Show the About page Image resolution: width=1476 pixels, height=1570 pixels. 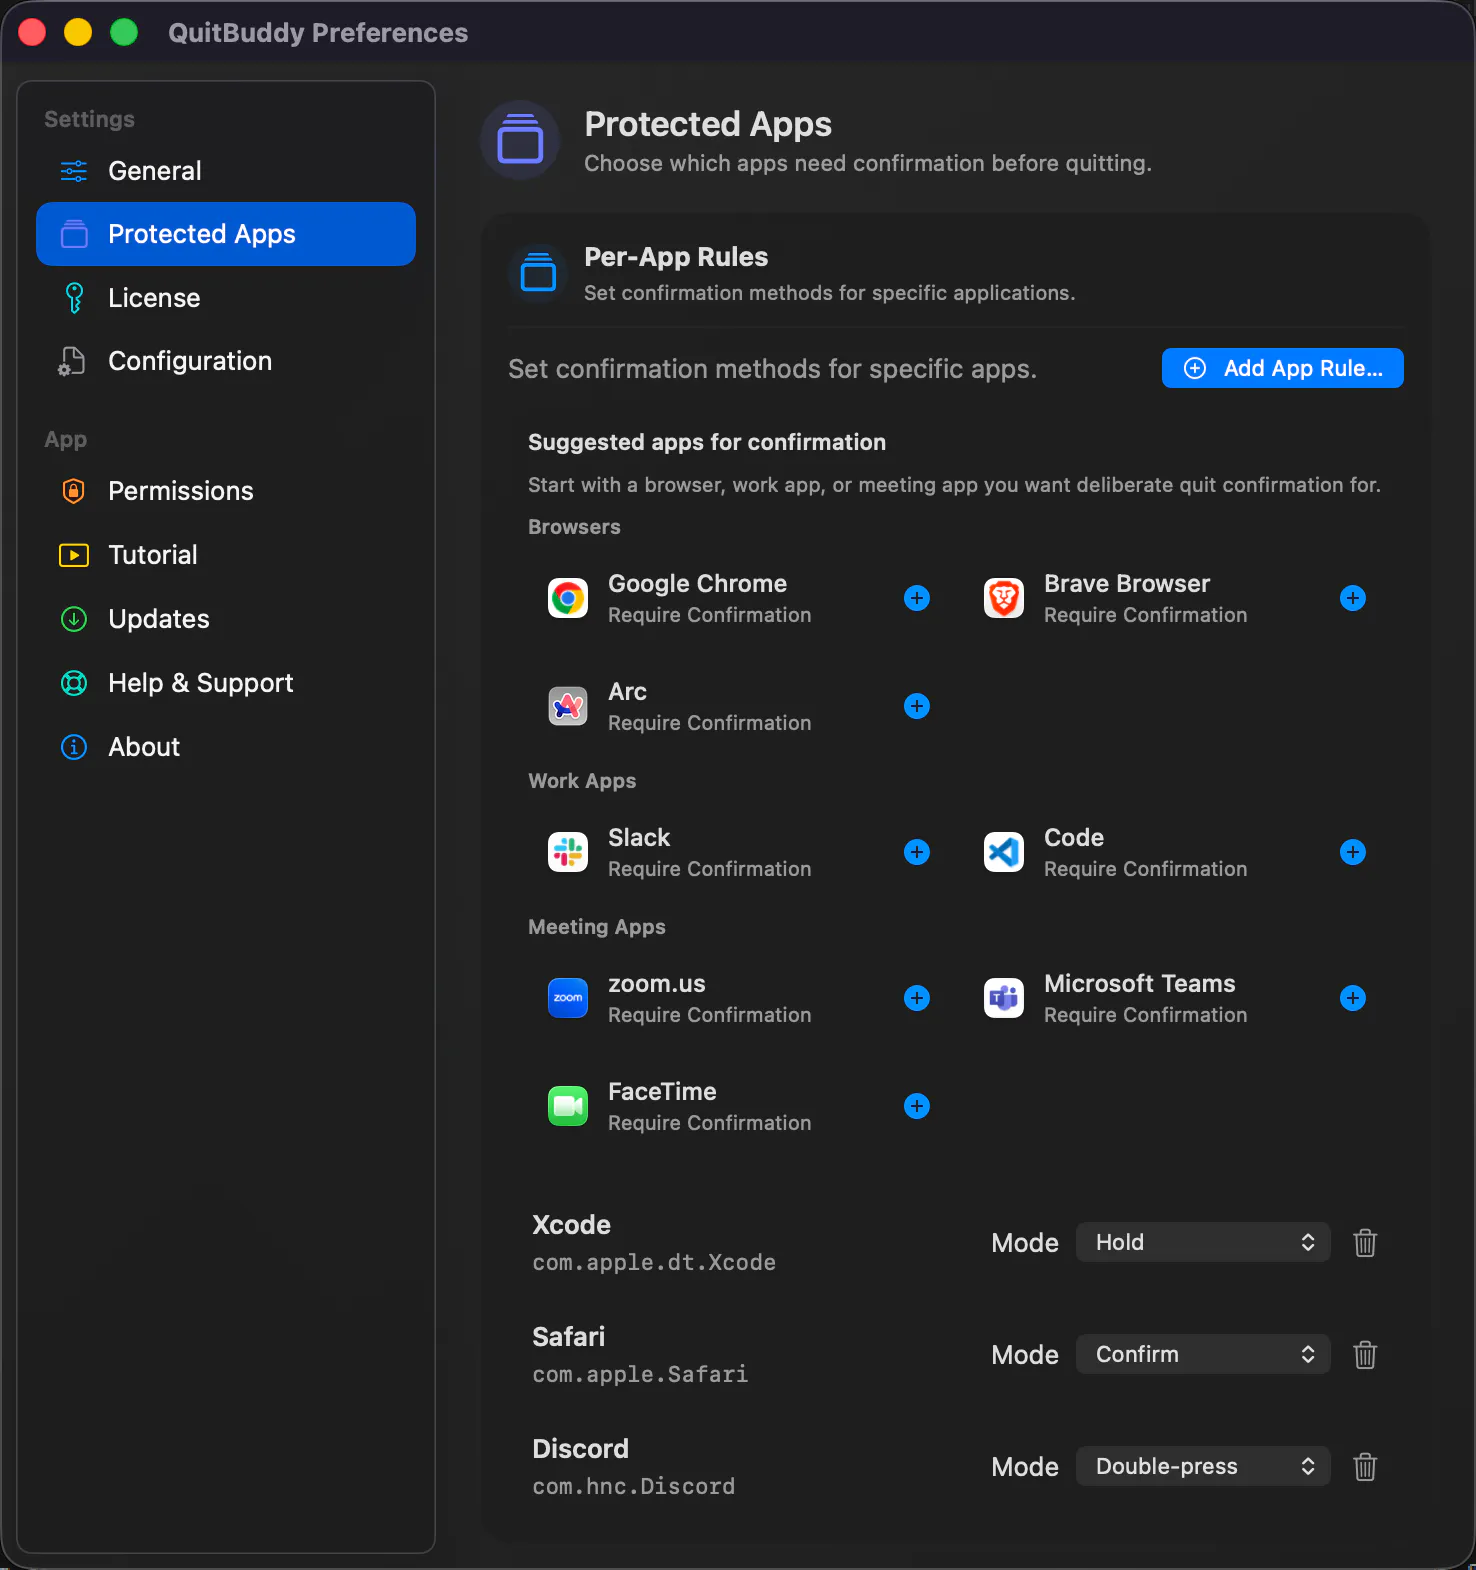point(226,747)
